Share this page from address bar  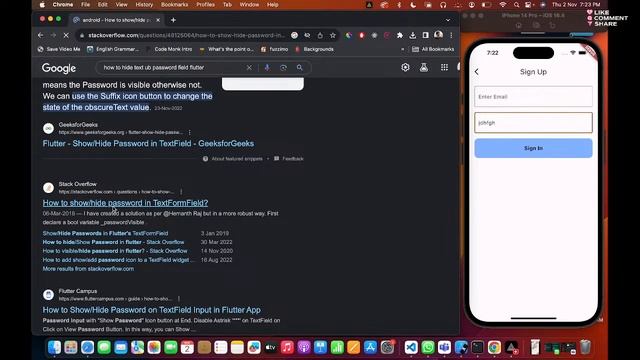pyautogui.click(x=320, y=36)
